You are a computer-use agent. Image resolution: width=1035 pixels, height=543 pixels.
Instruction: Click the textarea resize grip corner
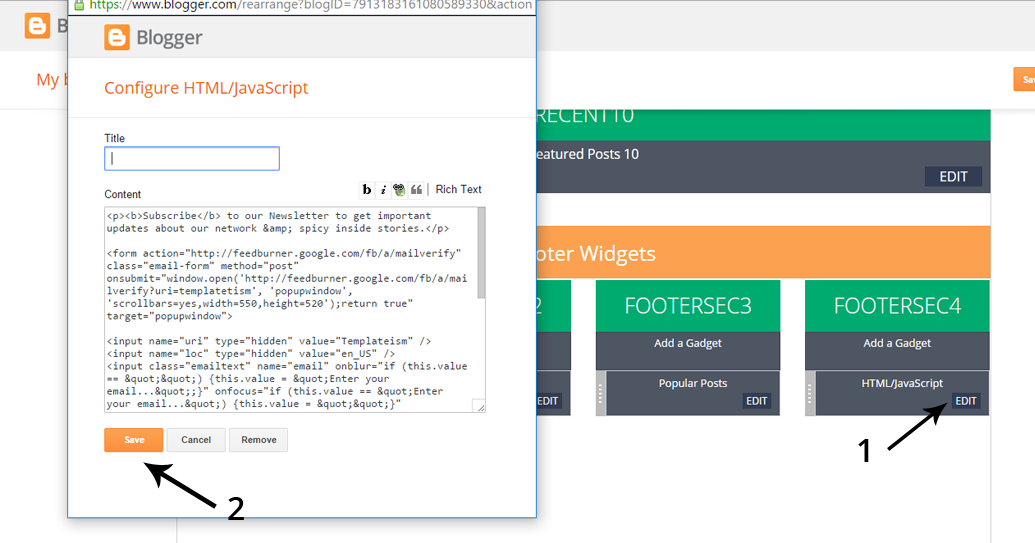481,407
